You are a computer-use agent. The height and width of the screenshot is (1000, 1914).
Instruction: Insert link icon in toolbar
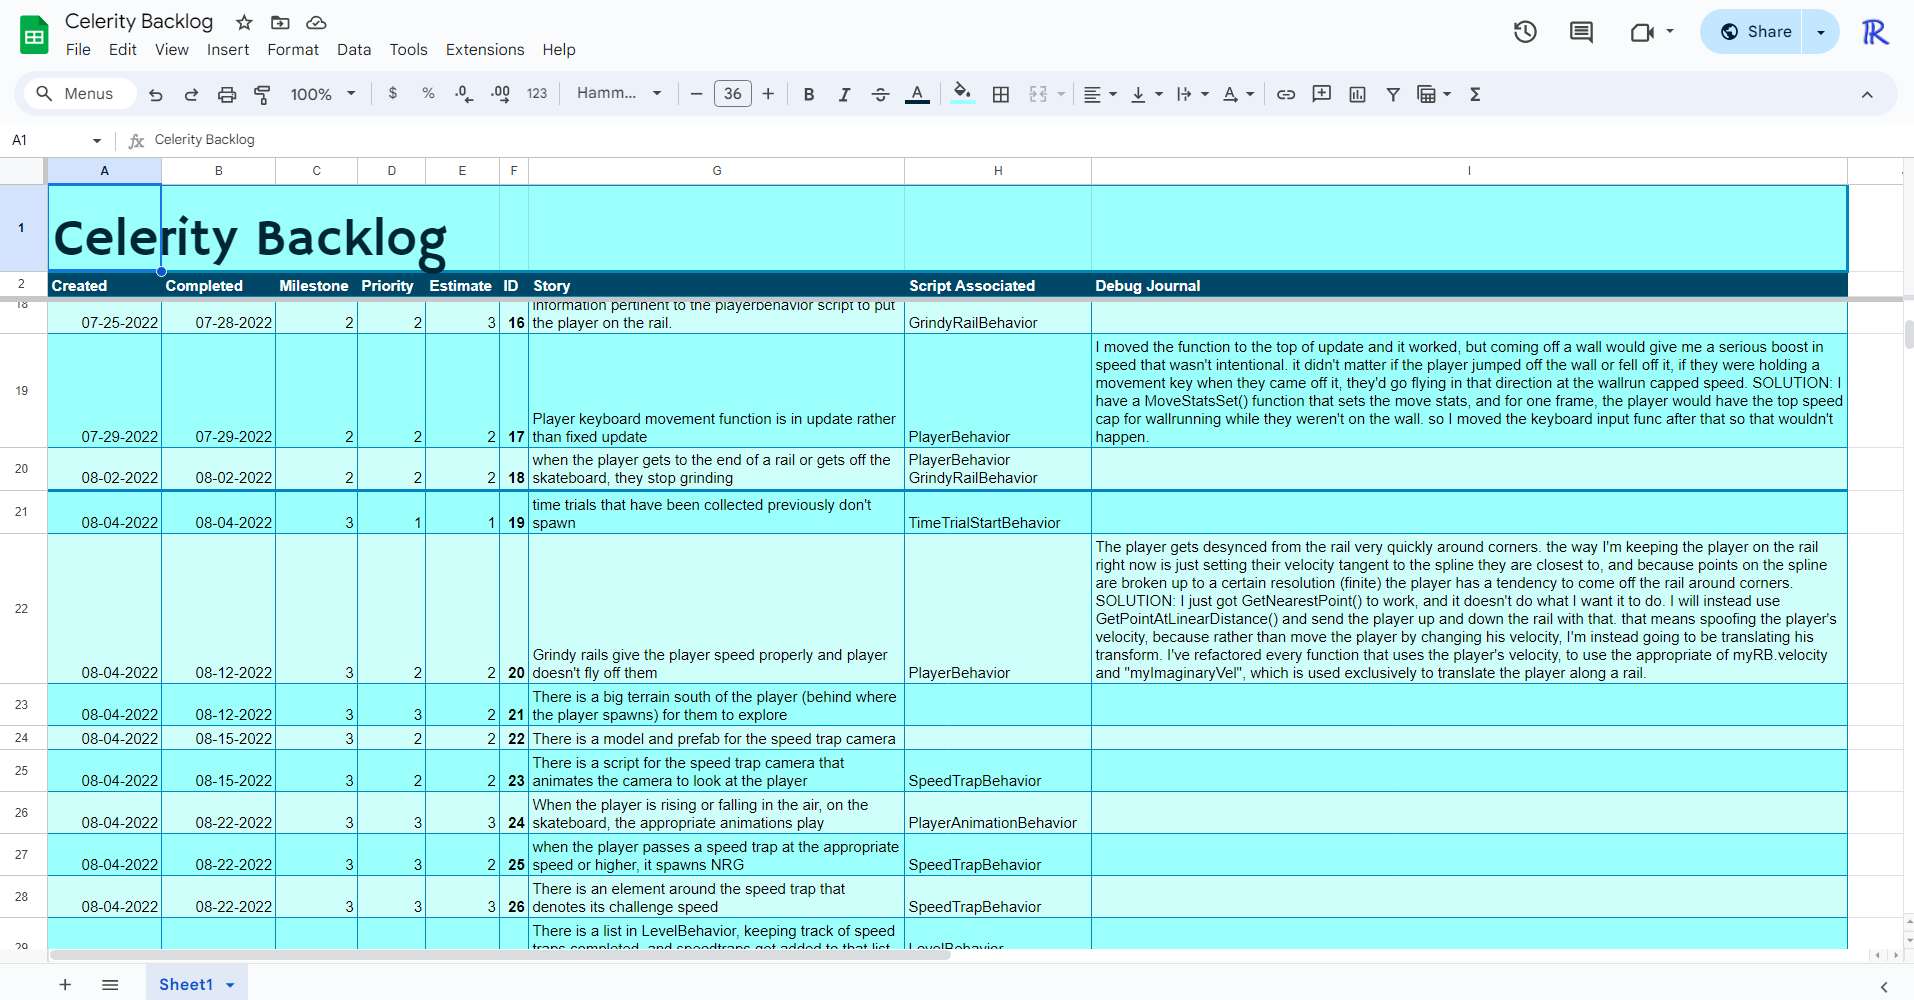click(x=1286, y=94)
